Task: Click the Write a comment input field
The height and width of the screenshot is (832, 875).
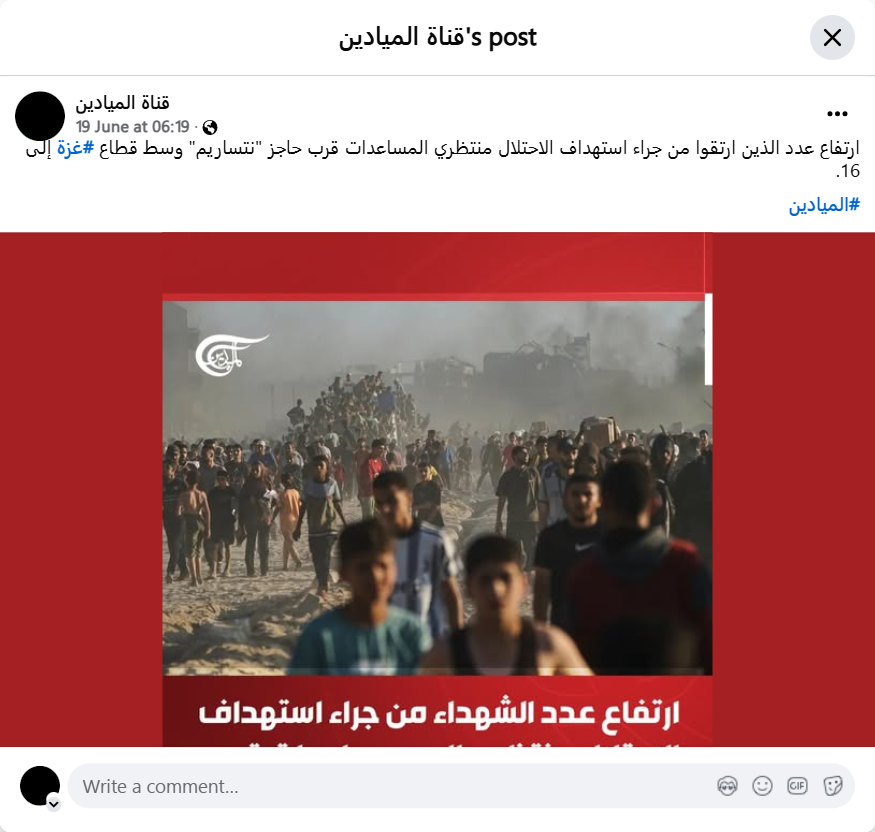Action: coord(391,786)
